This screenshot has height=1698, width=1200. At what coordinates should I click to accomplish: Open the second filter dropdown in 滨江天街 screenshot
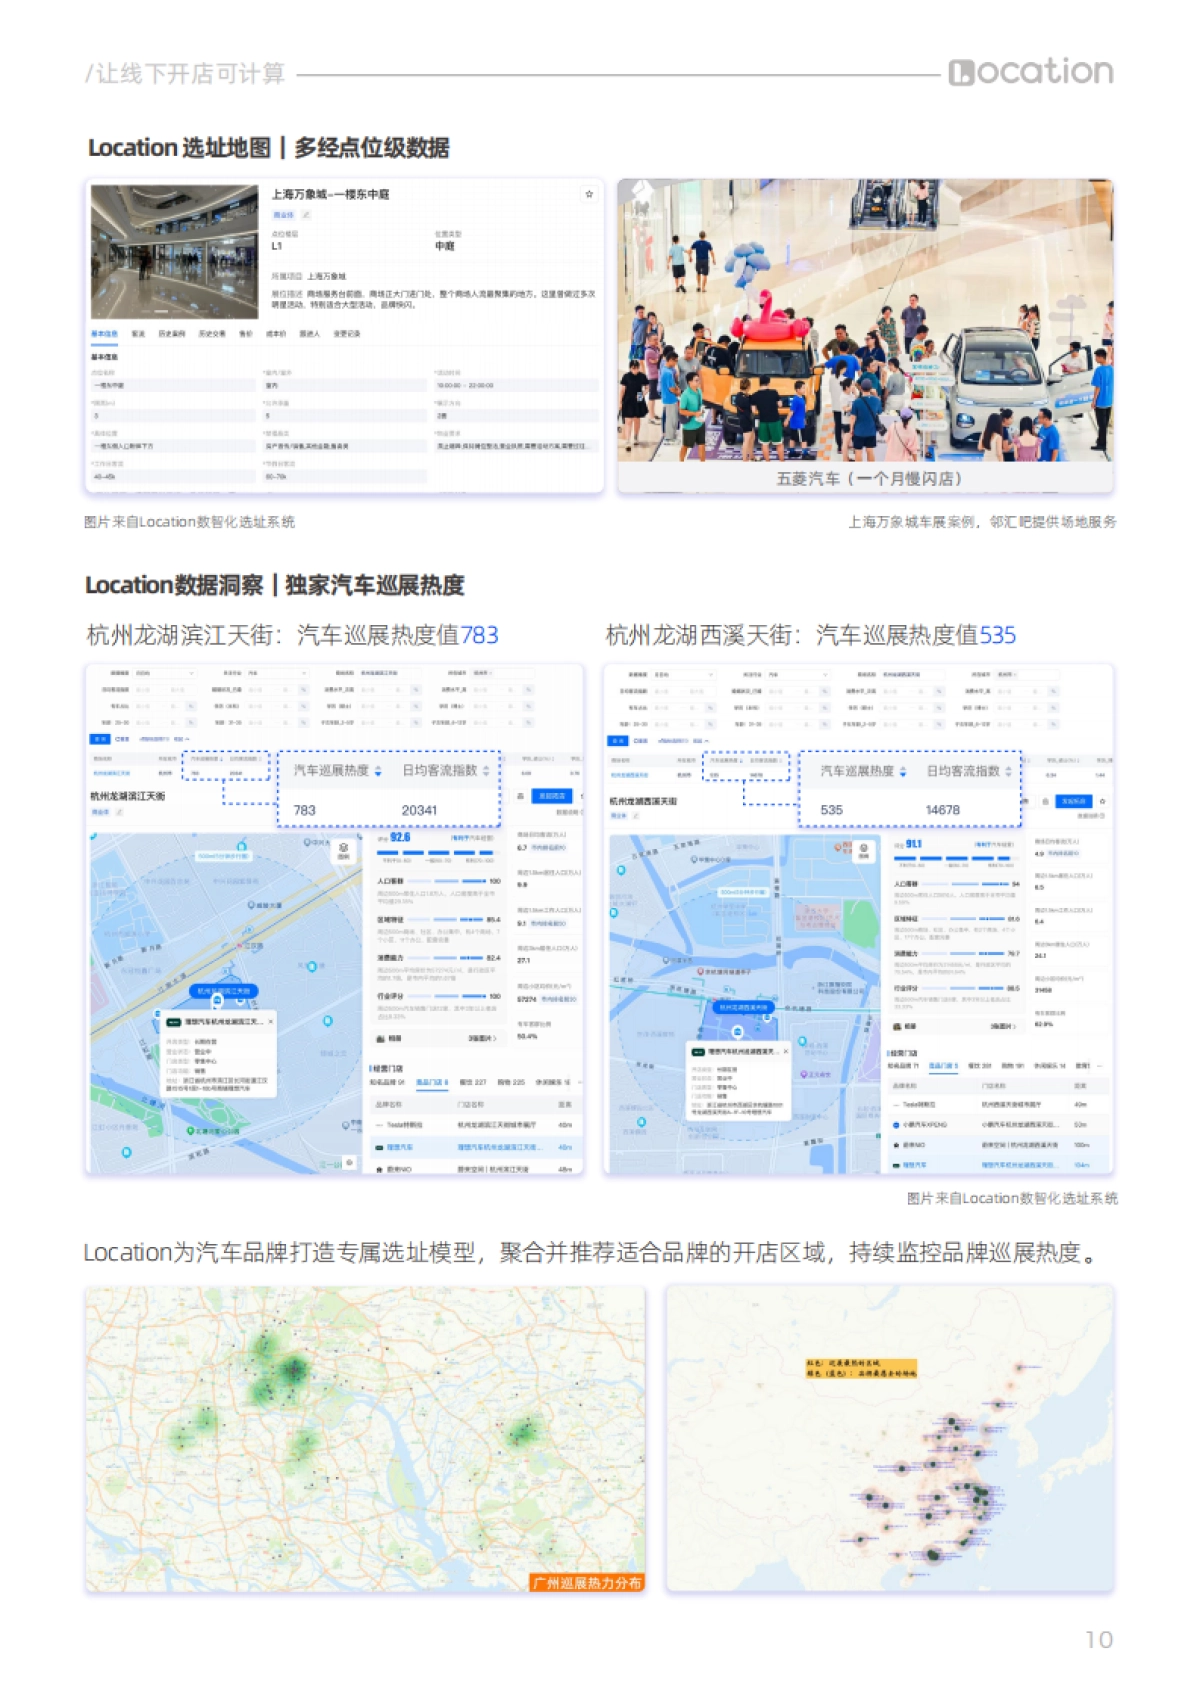[x=277, y=673]
